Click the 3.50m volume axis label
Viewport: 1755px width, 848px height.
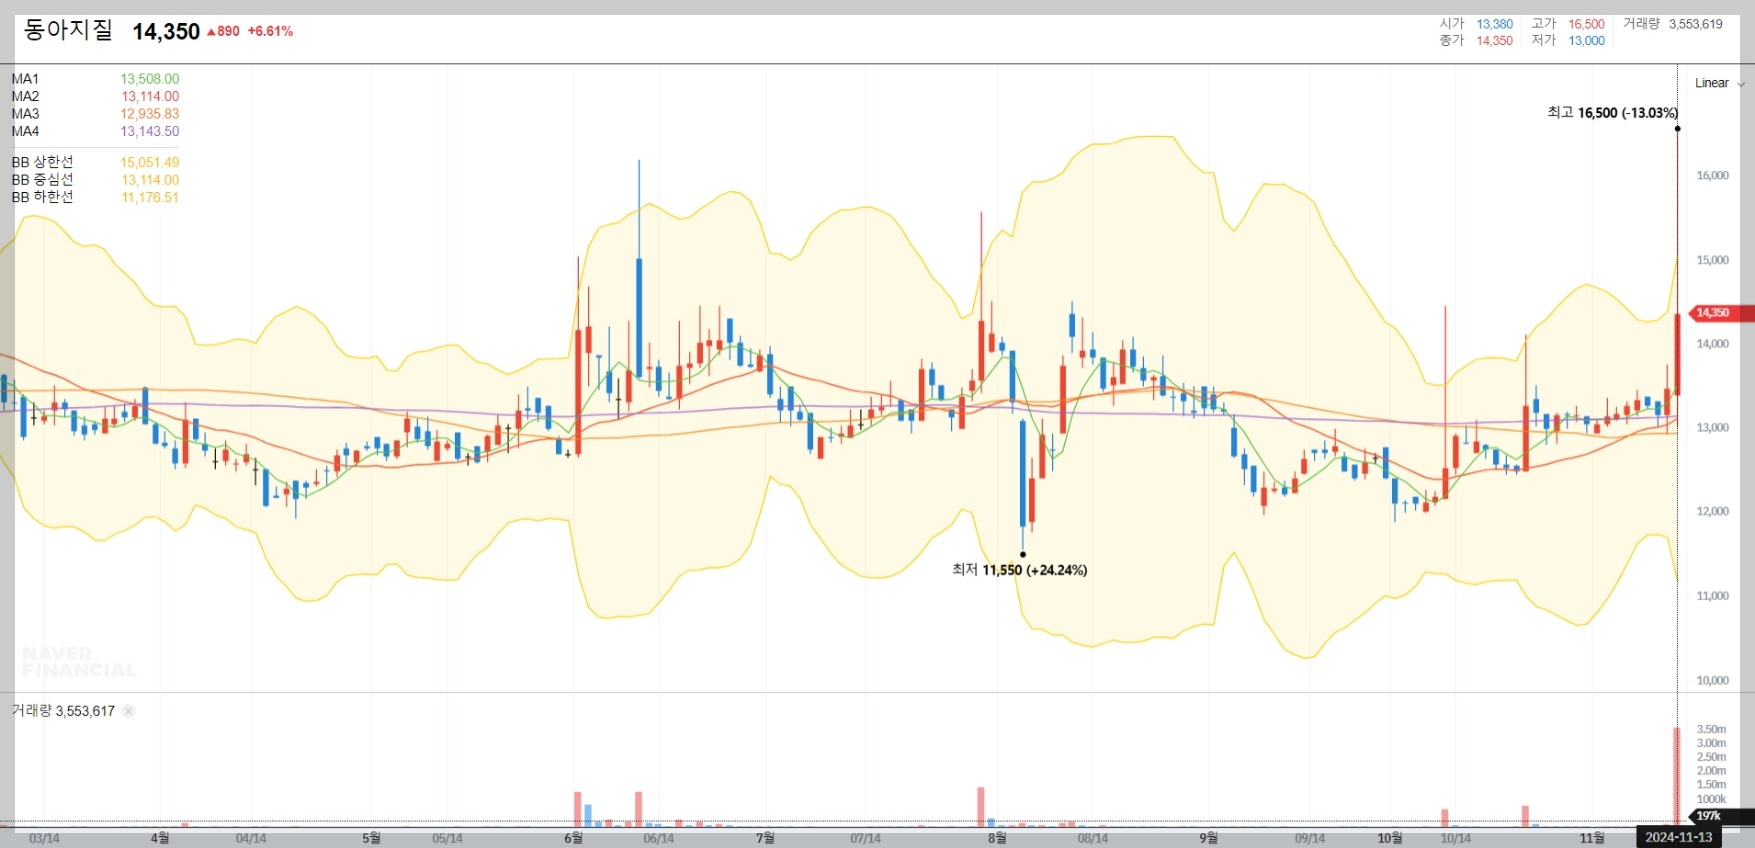(1711, 730)
